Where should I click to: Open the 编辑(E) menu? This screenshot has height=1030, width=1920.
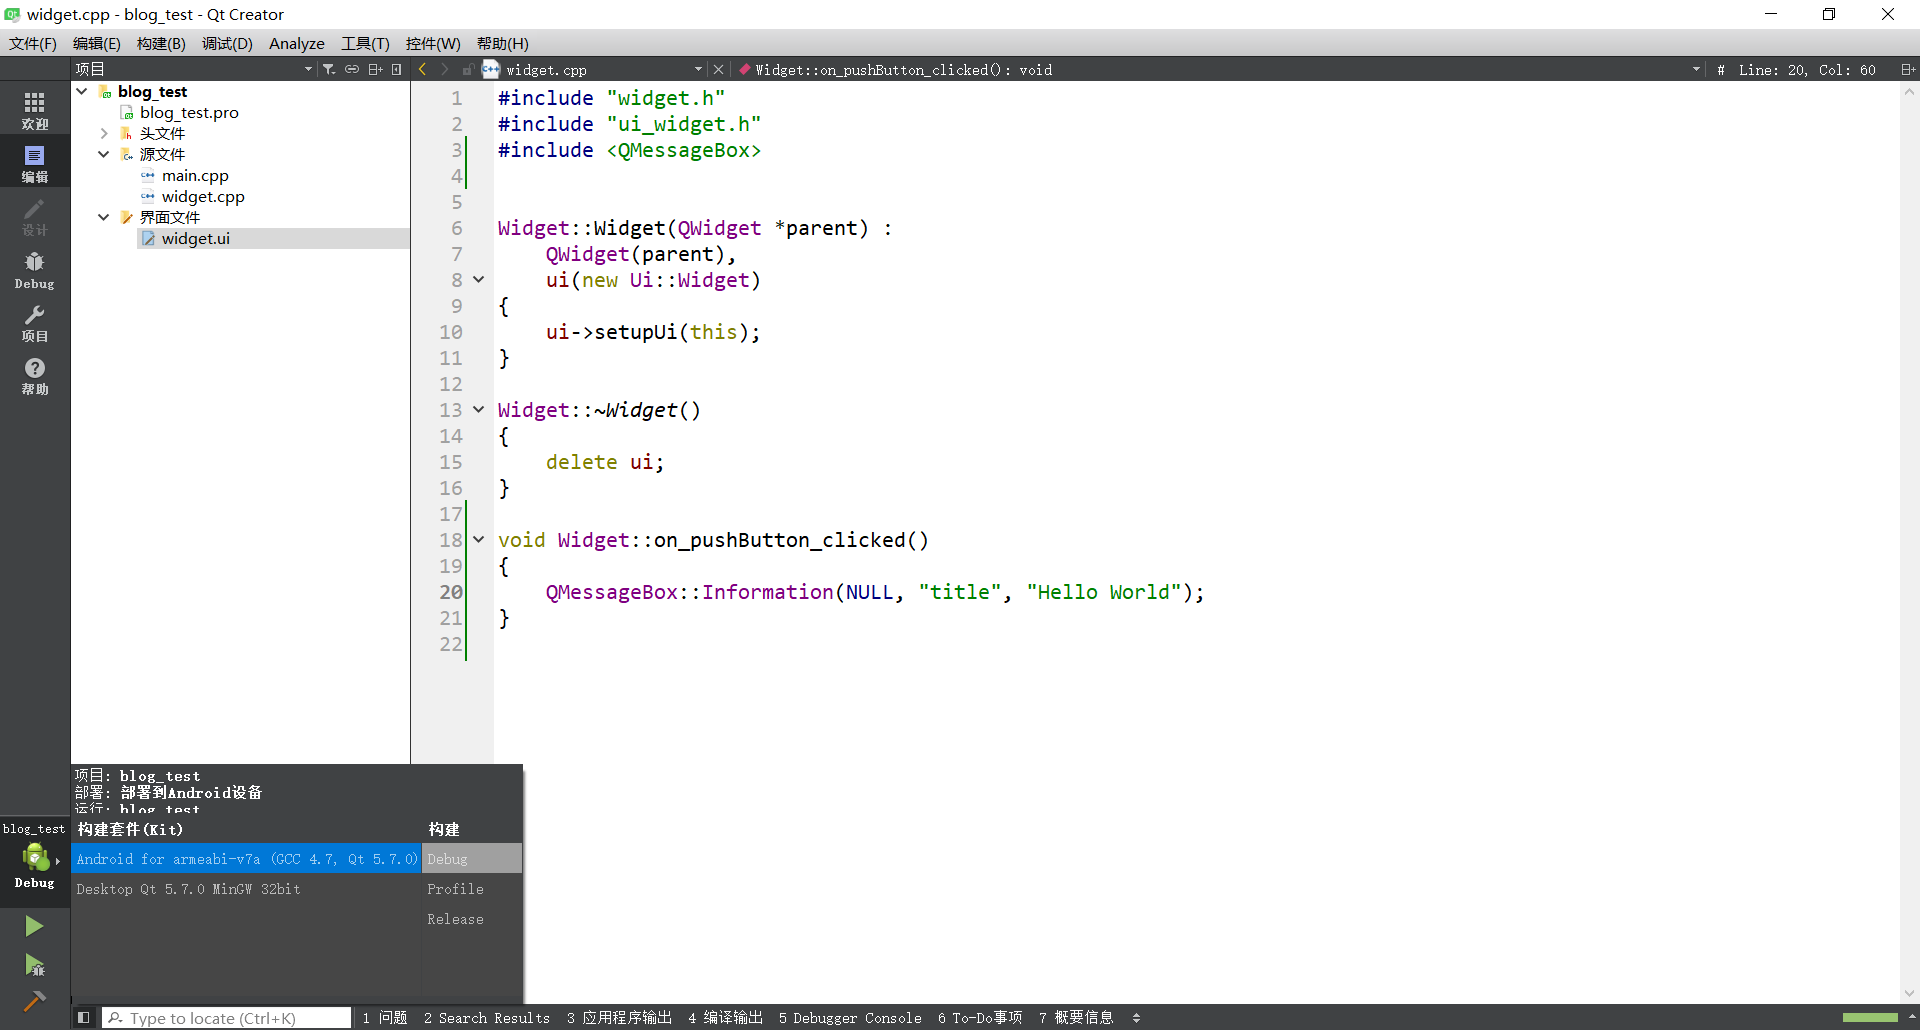97,43
